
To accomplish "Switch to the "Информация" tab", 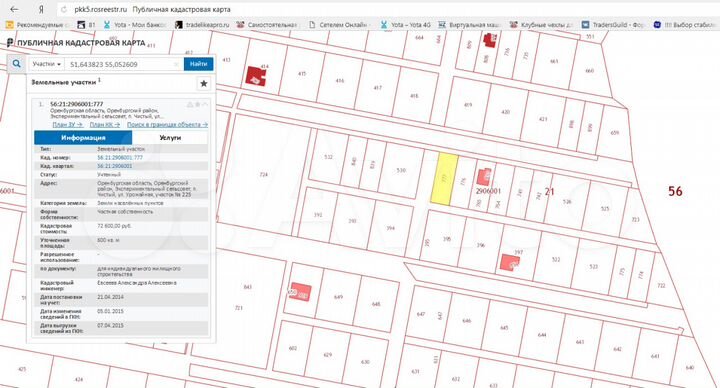I will tap(83, 138).
